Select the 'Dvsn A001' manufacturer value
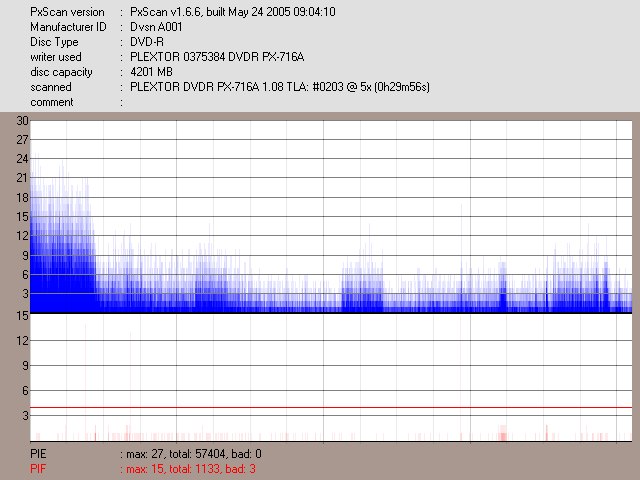Viewport: 640px width, 480px height. [x=156, y=27]
